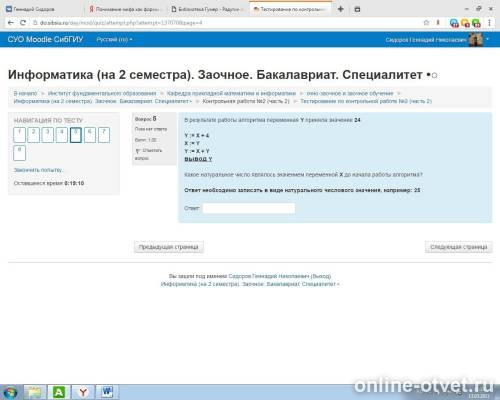This screenshot has height=400, width=500.
Task: Click the Ответ answer input field
Action: tap(249, 208)
